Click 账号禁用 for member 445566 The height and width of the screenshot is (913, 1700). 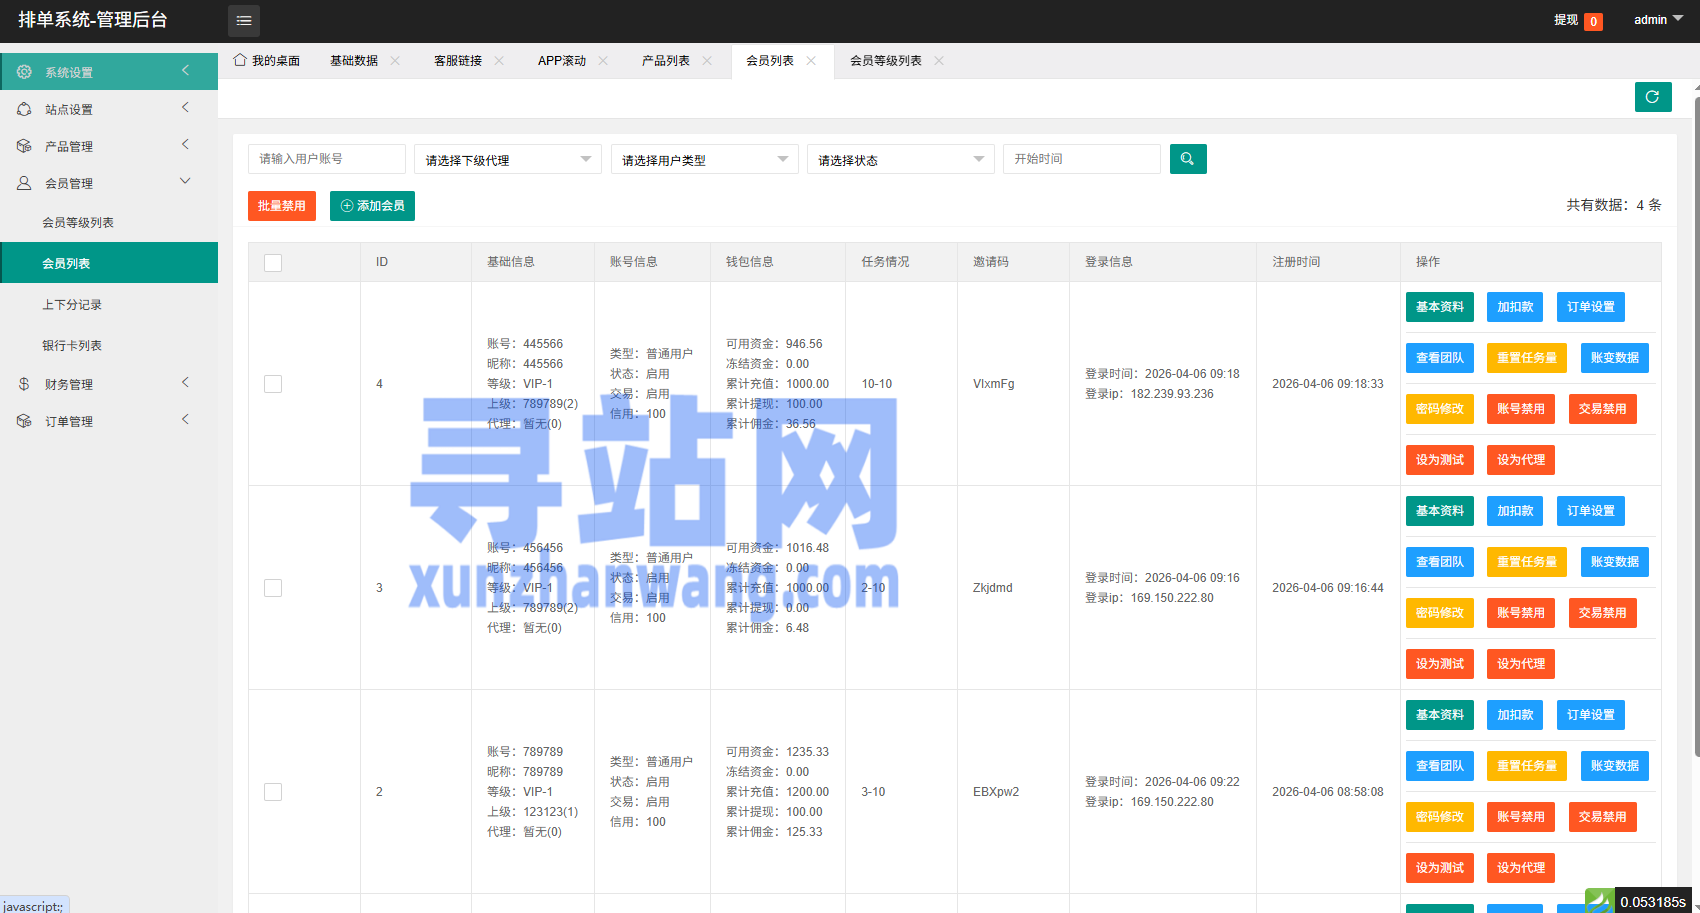pyautogui.click(x=1521, y=409)
